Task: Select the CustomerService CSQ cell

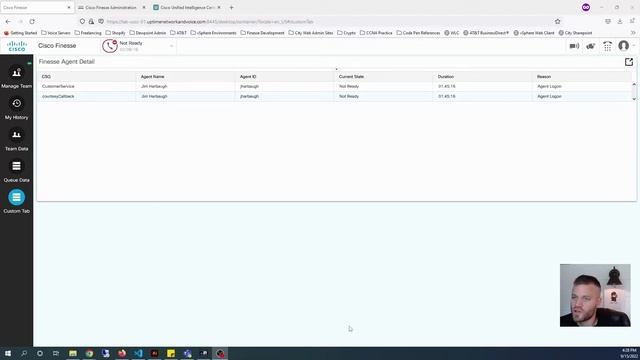Action: coord(58,86)
